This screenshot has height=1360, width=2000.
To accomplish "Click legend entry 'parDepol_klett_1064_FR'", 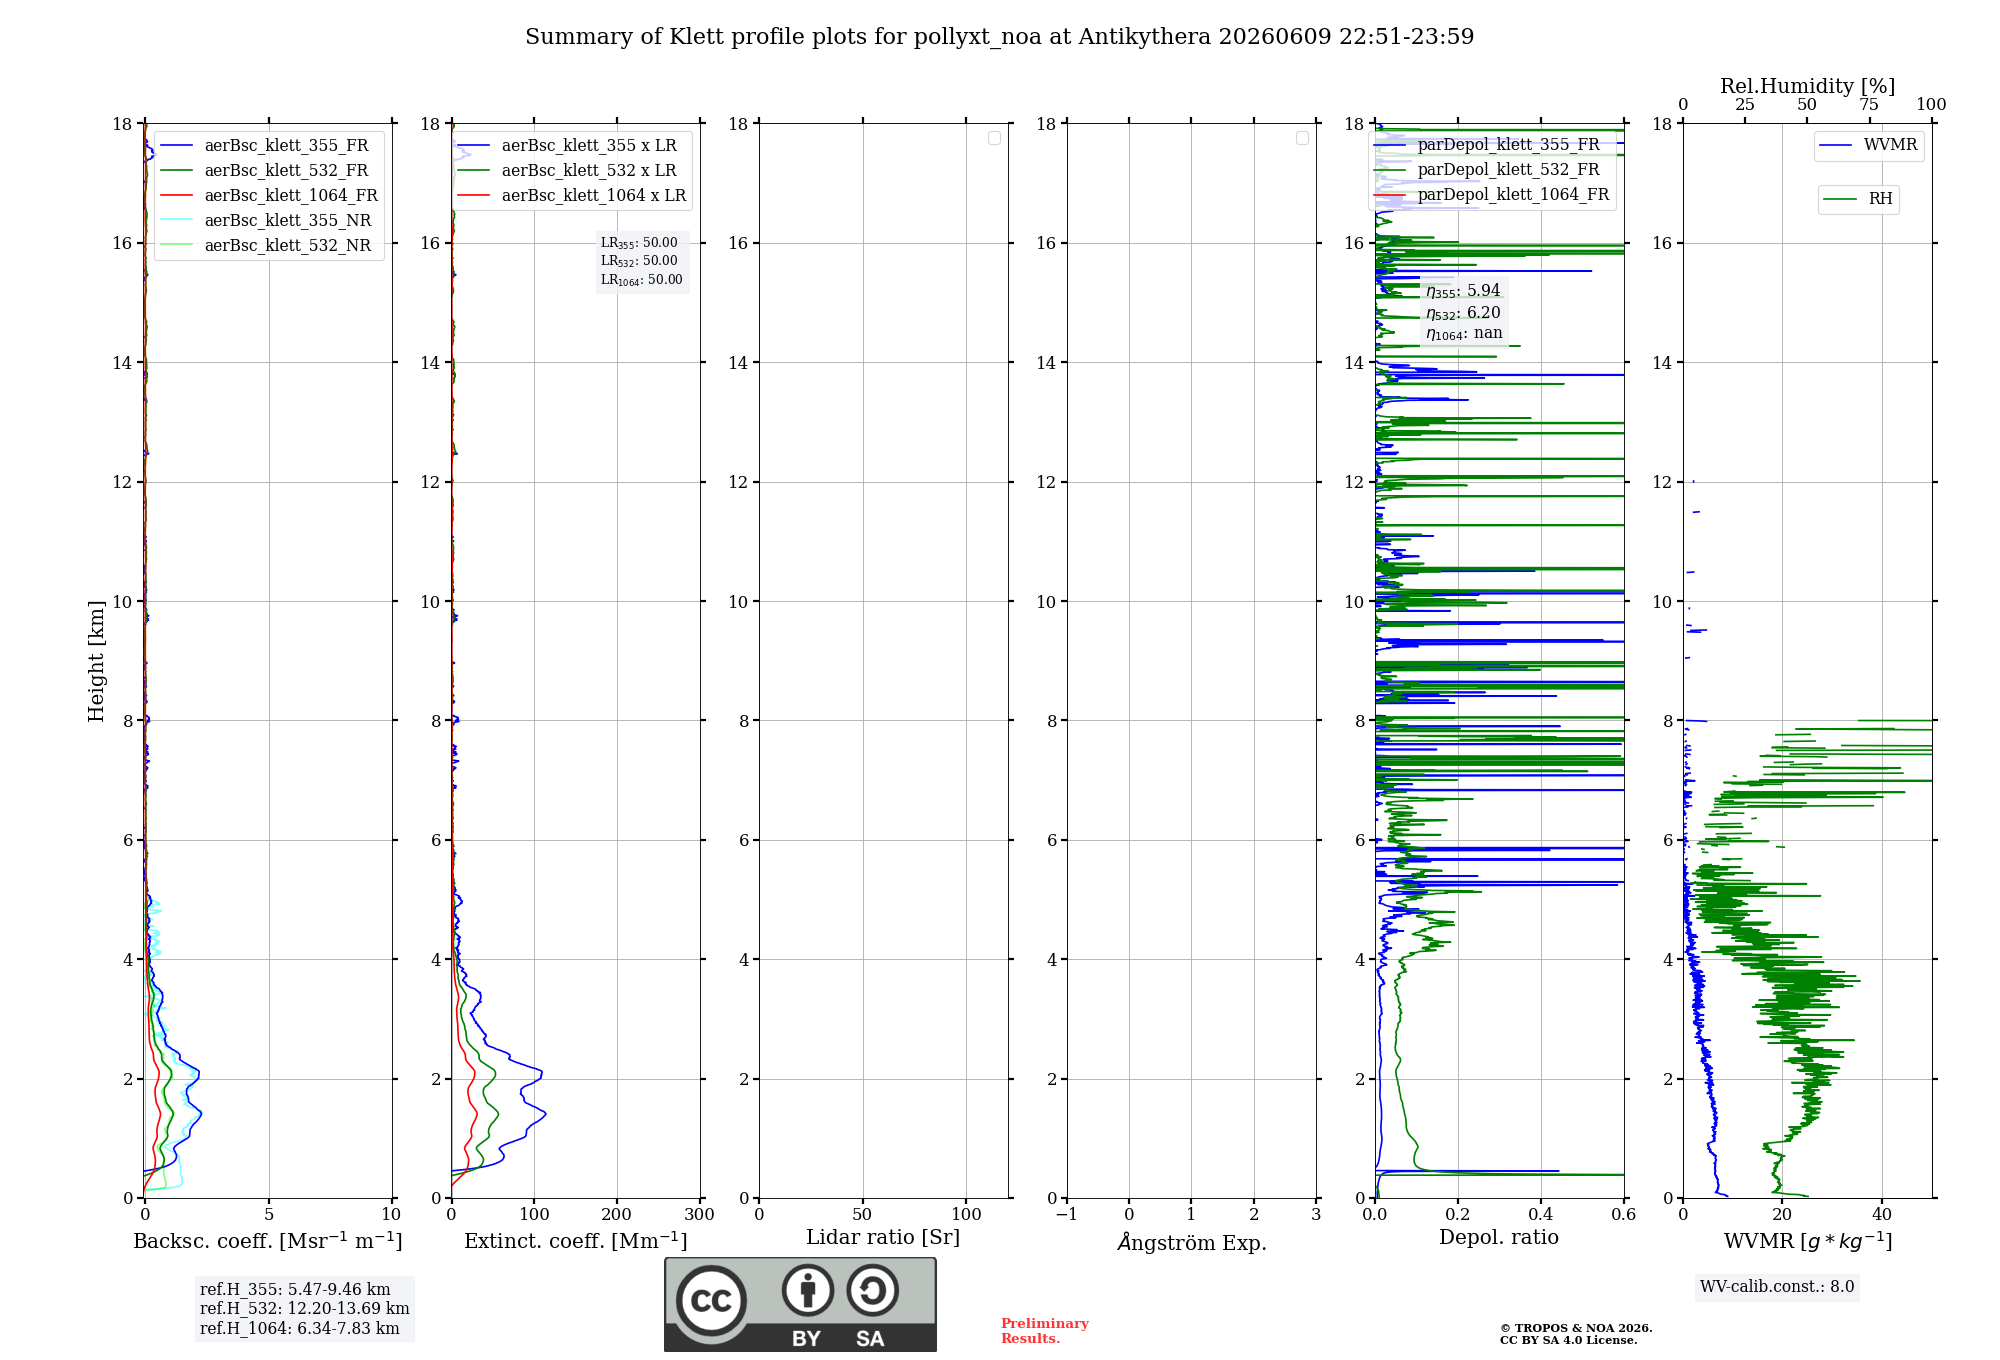I will [1513, 195].
